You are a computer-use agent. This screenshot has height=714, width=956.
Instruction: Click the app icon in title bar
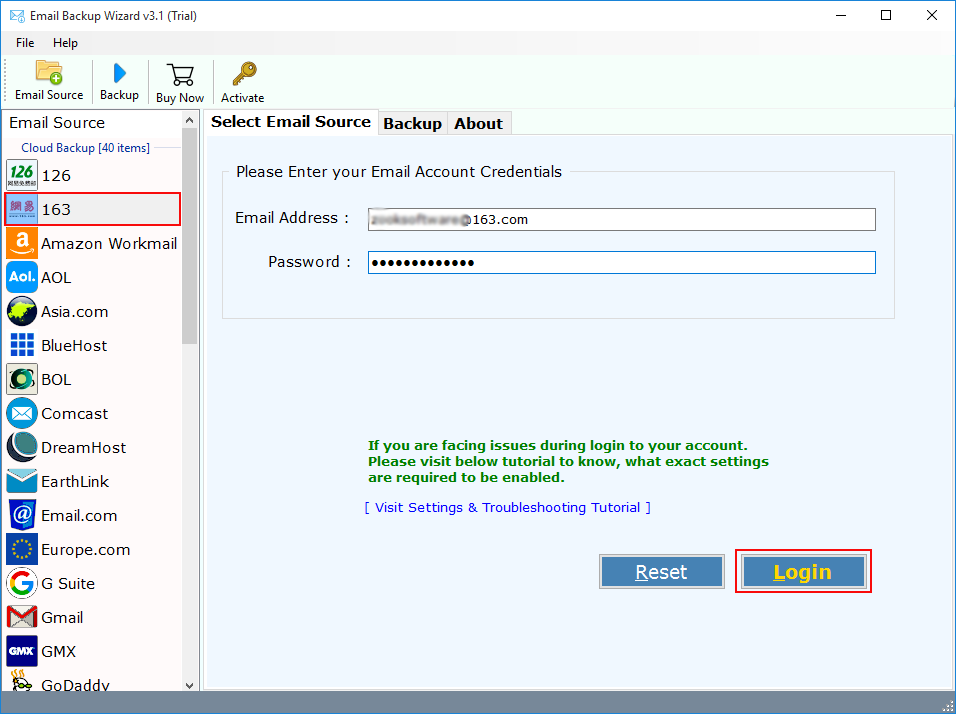[x=17, y=16]
